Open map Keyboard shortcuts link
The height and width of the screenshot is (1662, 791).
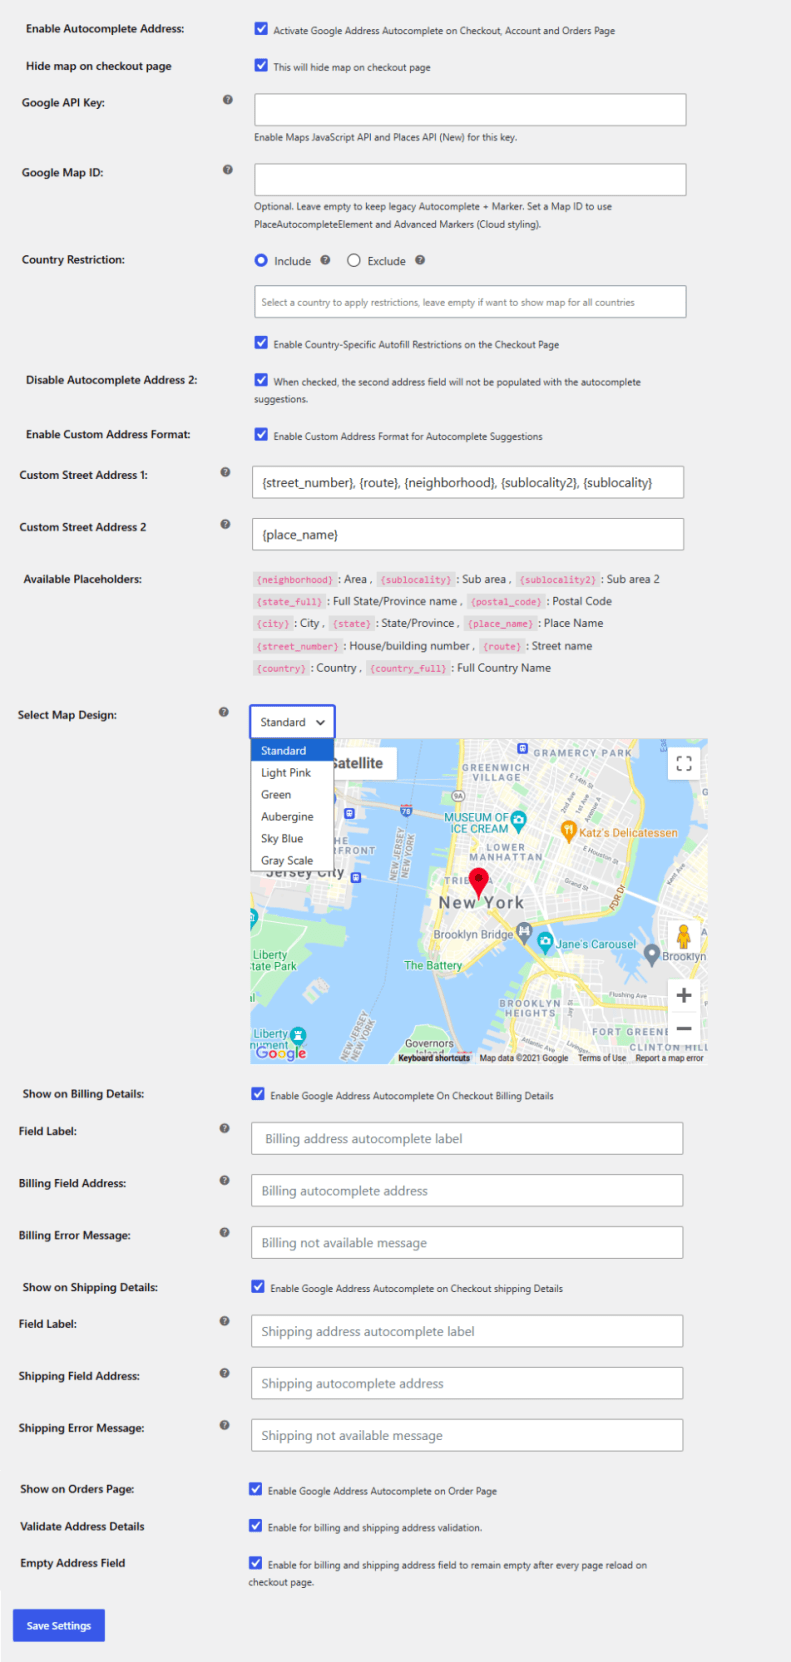434,1058
